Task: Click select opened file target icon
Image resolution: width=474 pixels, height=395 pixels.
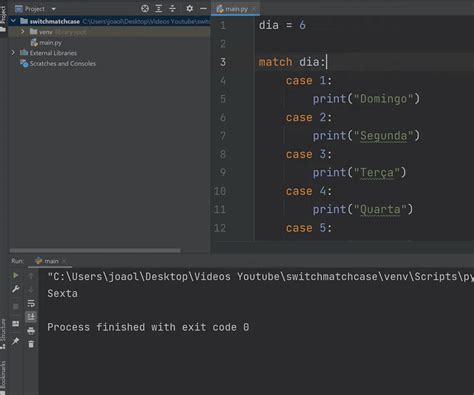Action: coord(145,9)
